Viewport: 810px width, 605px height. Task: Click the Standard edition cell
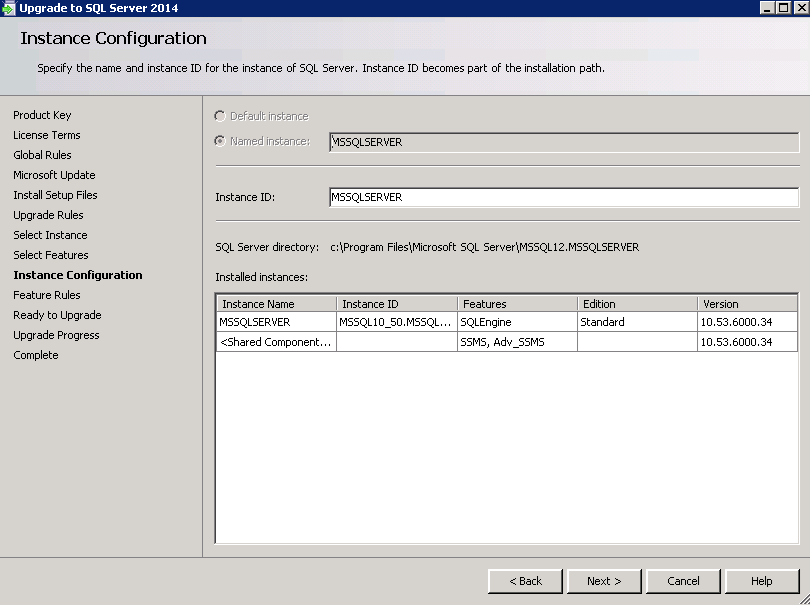[637, 322]
